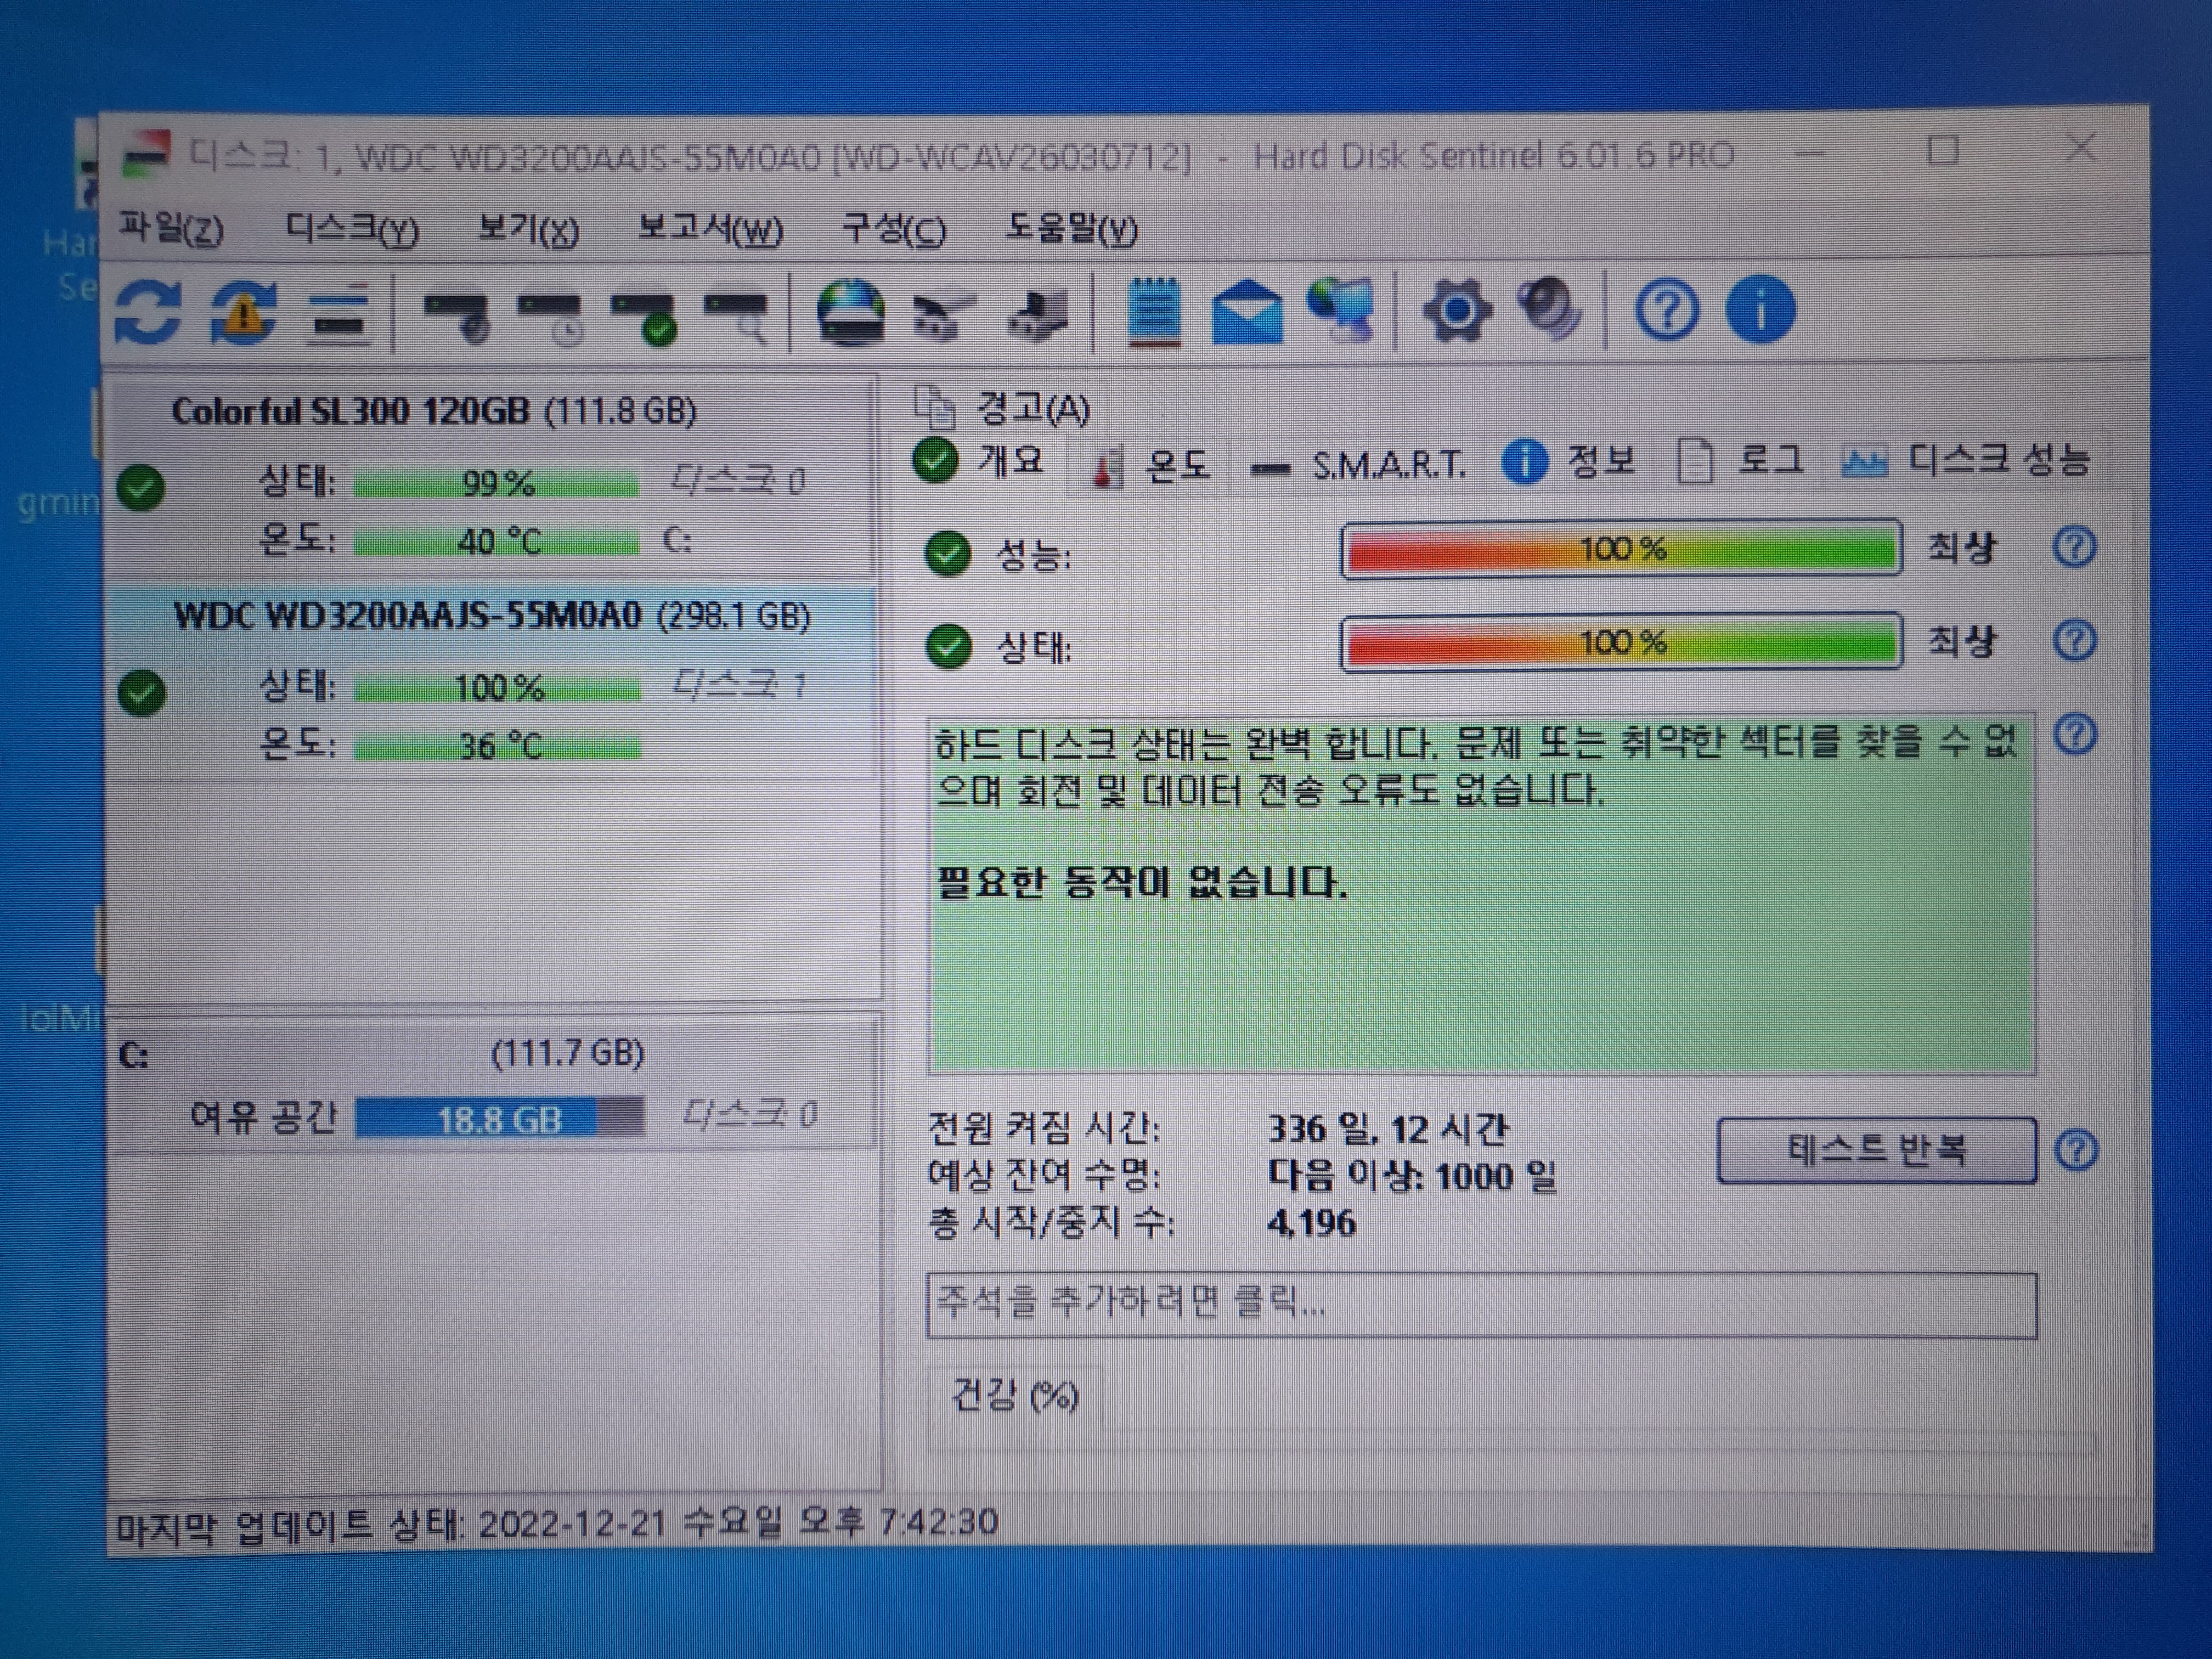Click the green check icon of WDC WD3200AAJS
The height and width of the screenshot is (1659, 2212).
click(x=141, y=693)
